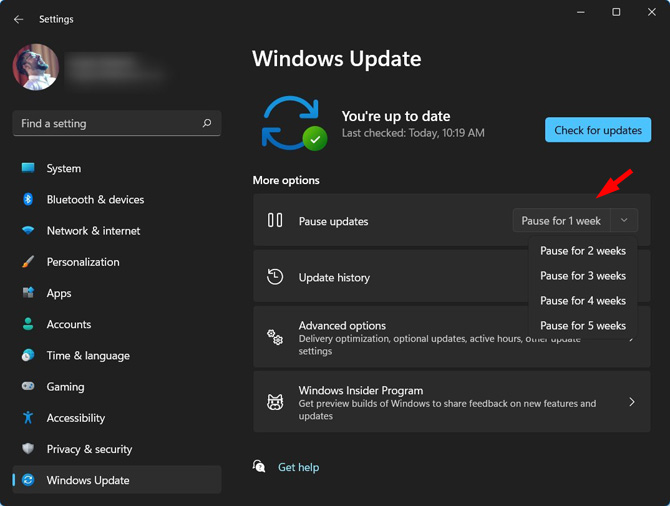Minimize the Settings window

(x=581, y=12)
